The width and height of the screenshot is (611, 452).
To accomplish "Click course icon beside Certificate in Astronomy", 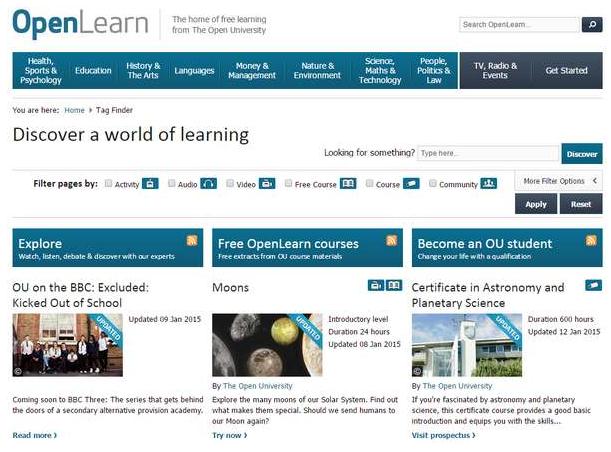I will [x=593, y=285].
